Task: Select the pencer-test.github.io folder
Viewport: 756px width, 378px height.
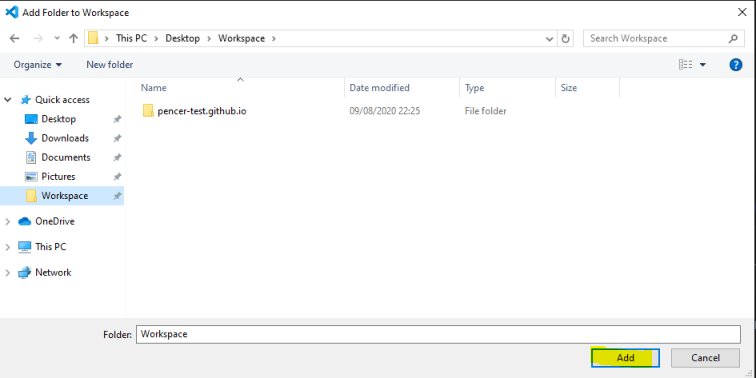Action: tap(202, 111)
